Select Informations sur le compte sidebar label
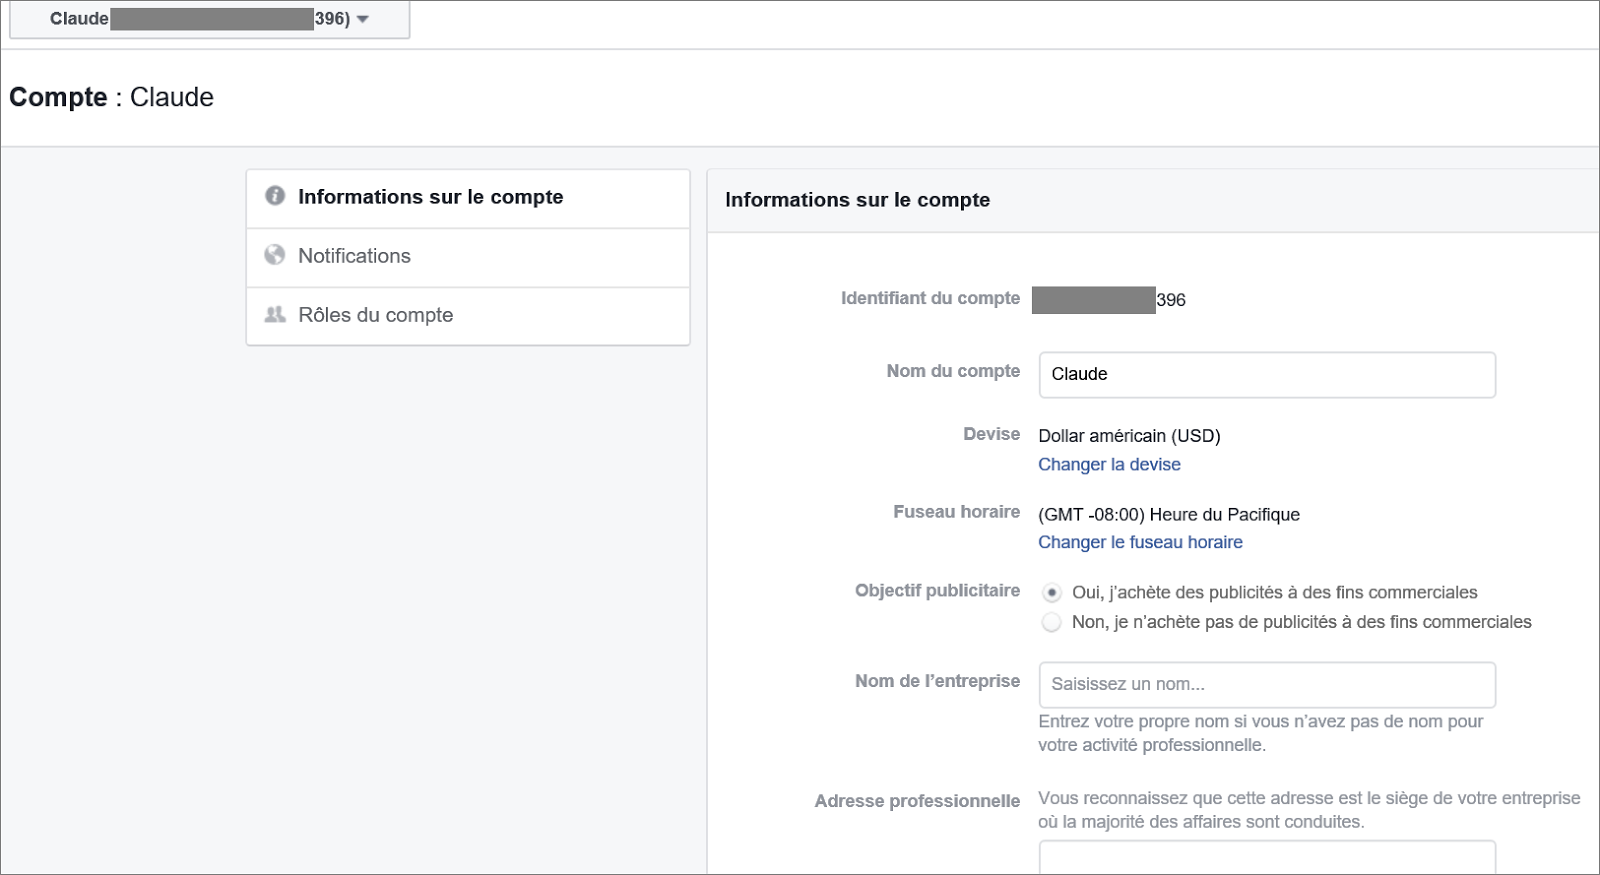 430,197
